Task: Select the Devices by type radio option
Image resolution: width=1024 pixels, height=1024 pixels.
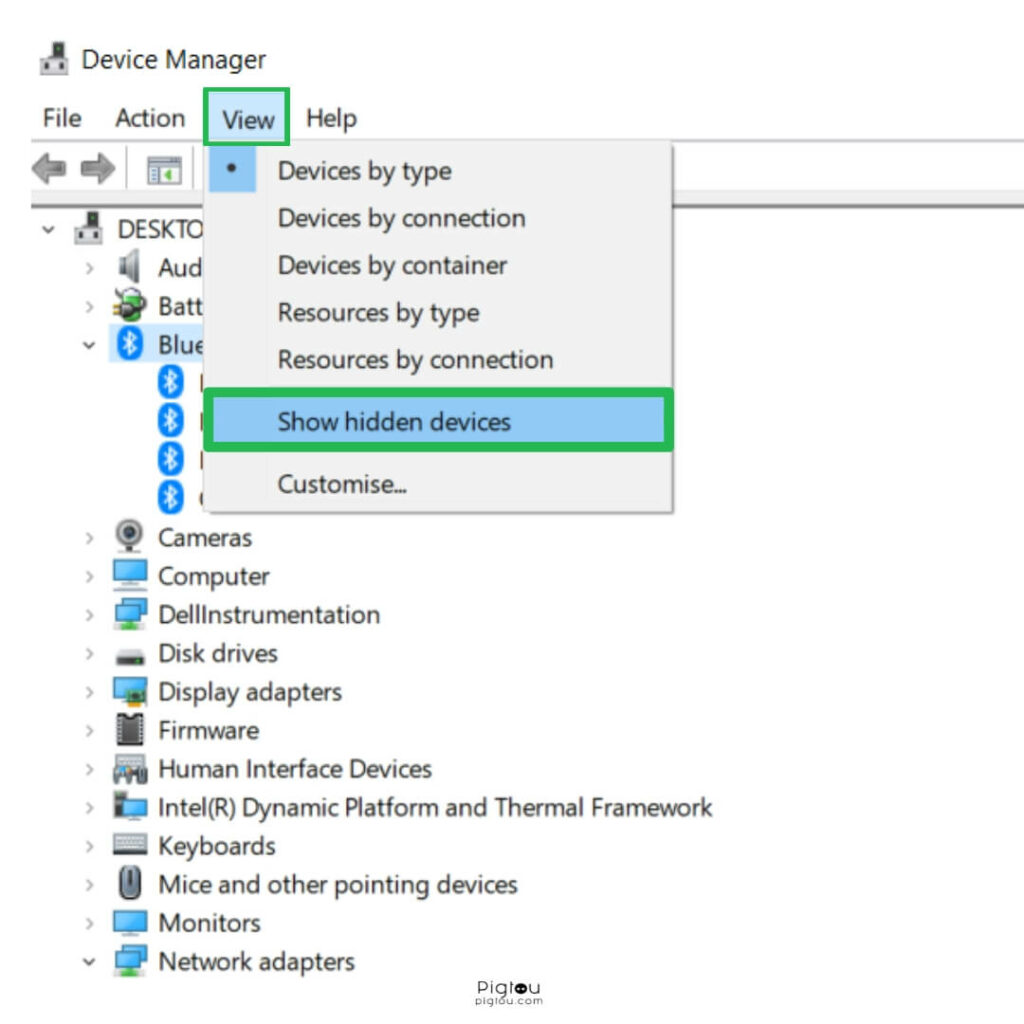Action: pyautogui.click(x=438, y=170)
